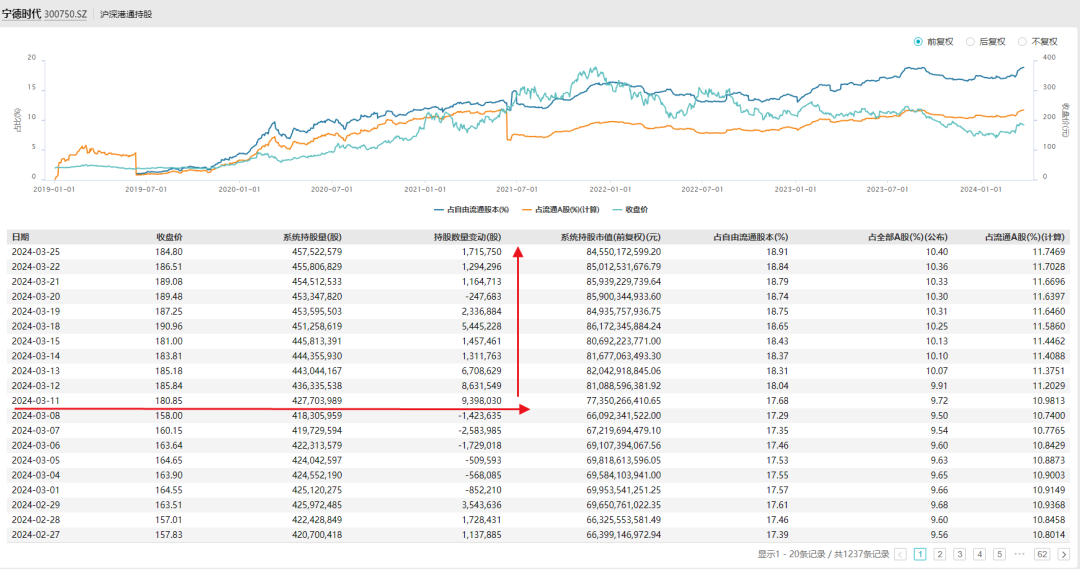
Task: Select the 后复权 radio option
Action: (x=985, y=42)
